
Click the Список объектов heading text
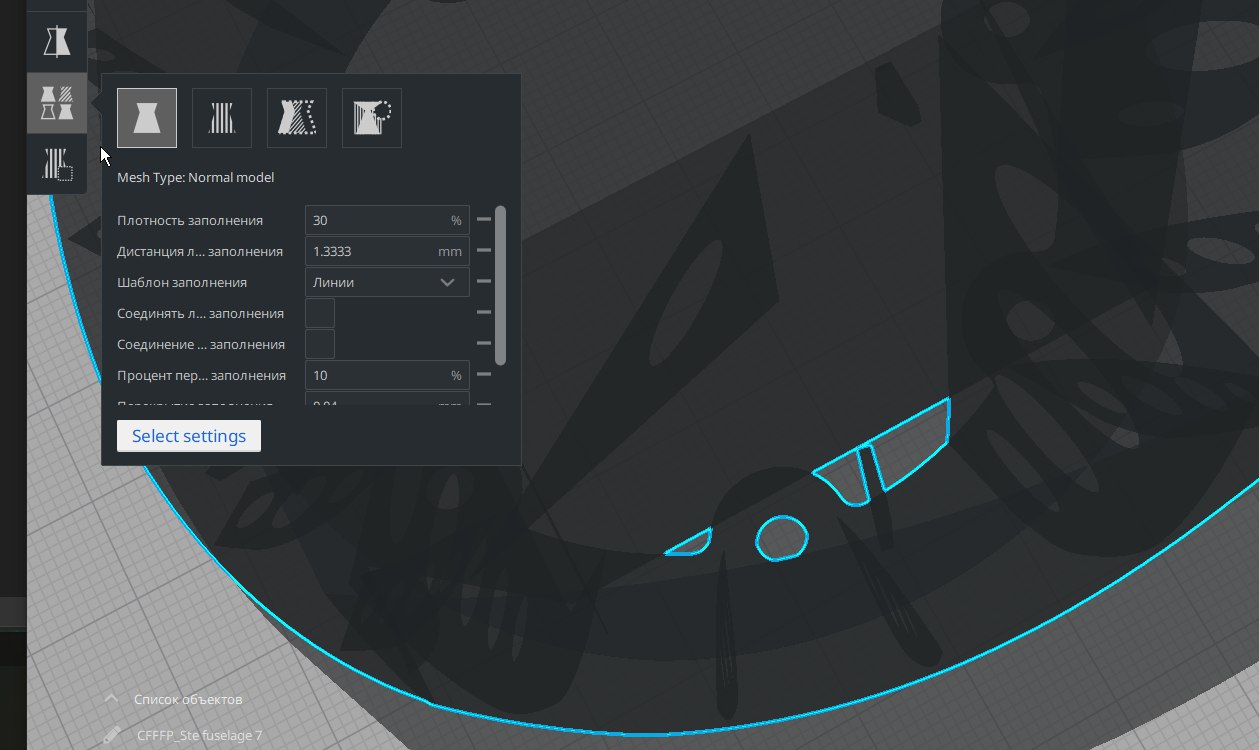pos(188,699)
